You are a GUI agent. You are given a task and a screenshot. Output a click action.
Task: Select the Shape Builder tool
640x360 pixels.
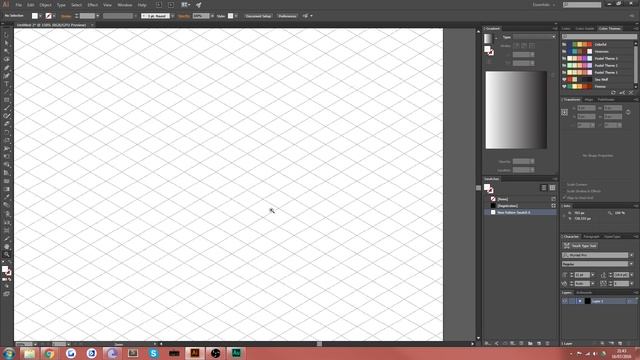pyautogui.click(x=6, y=165)
